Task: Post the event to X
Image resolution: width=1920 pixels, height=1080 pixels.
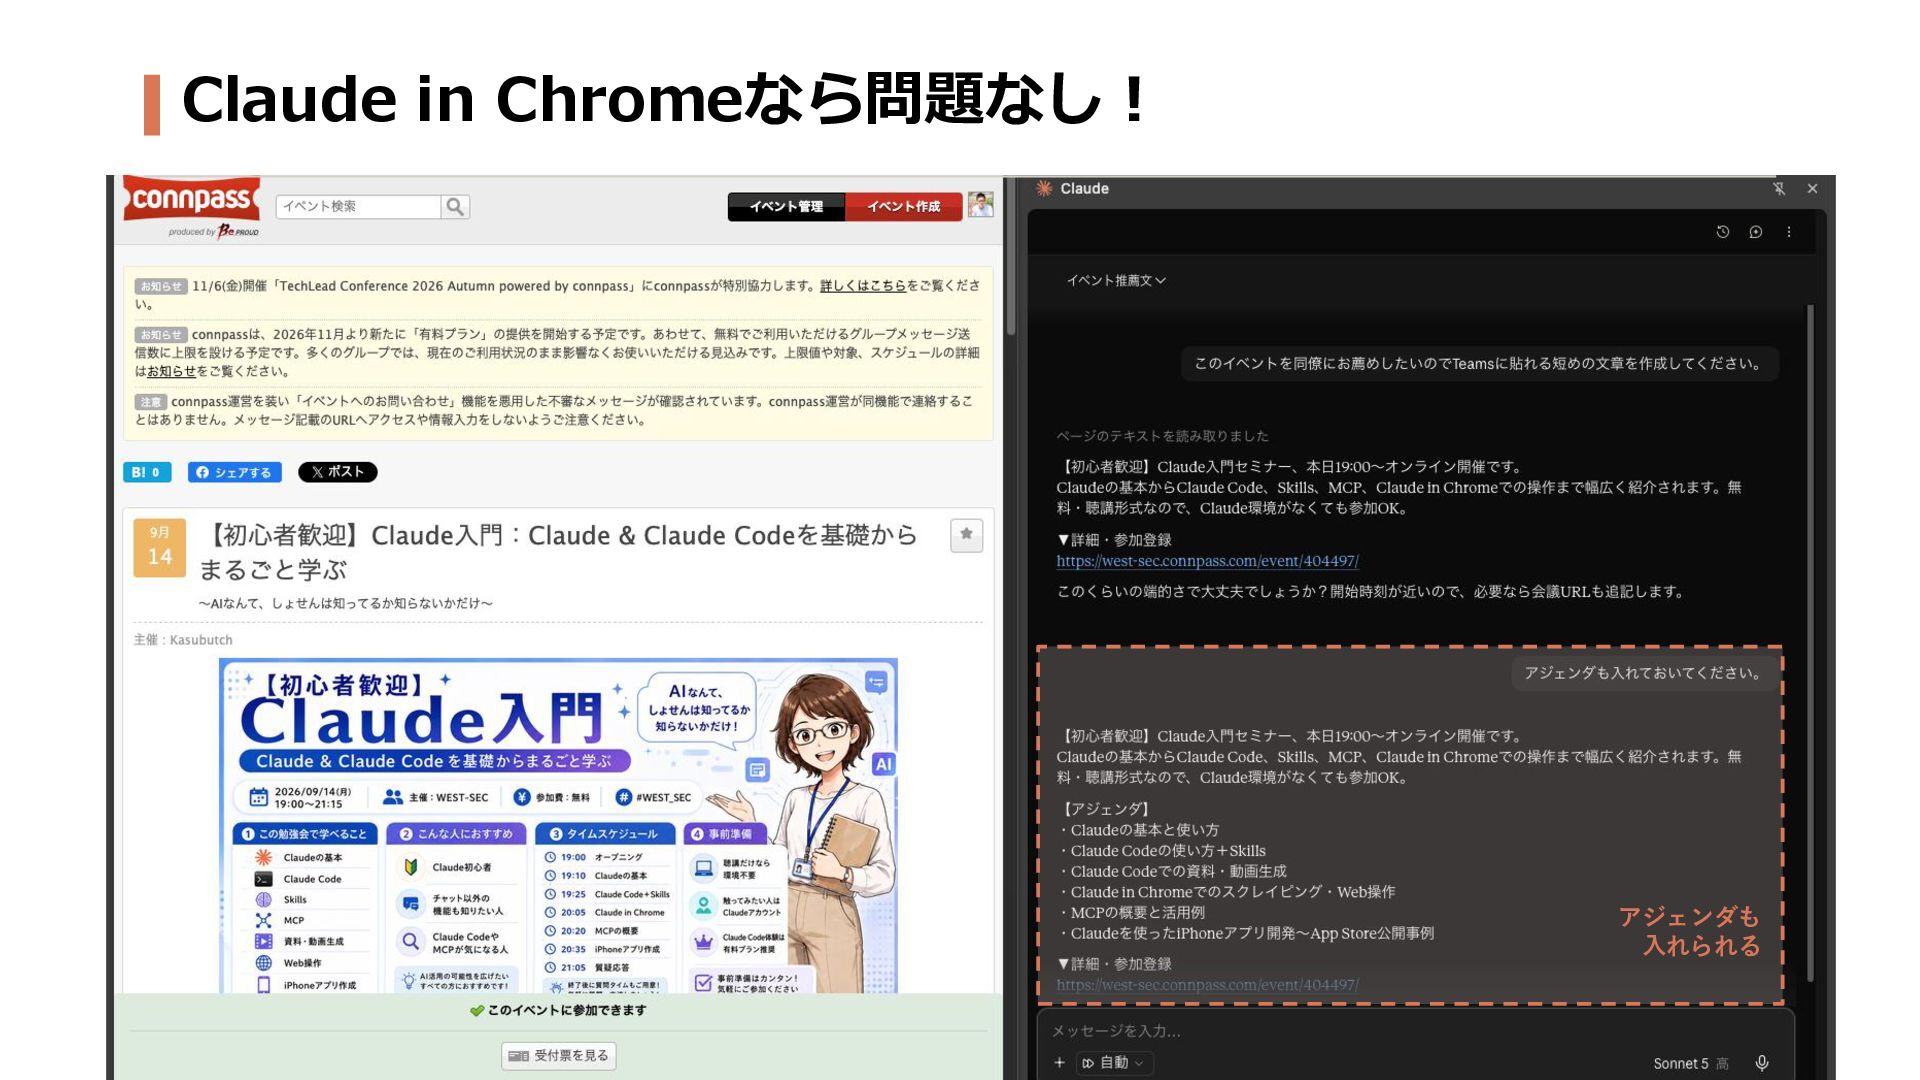Action: click(337, 472)
